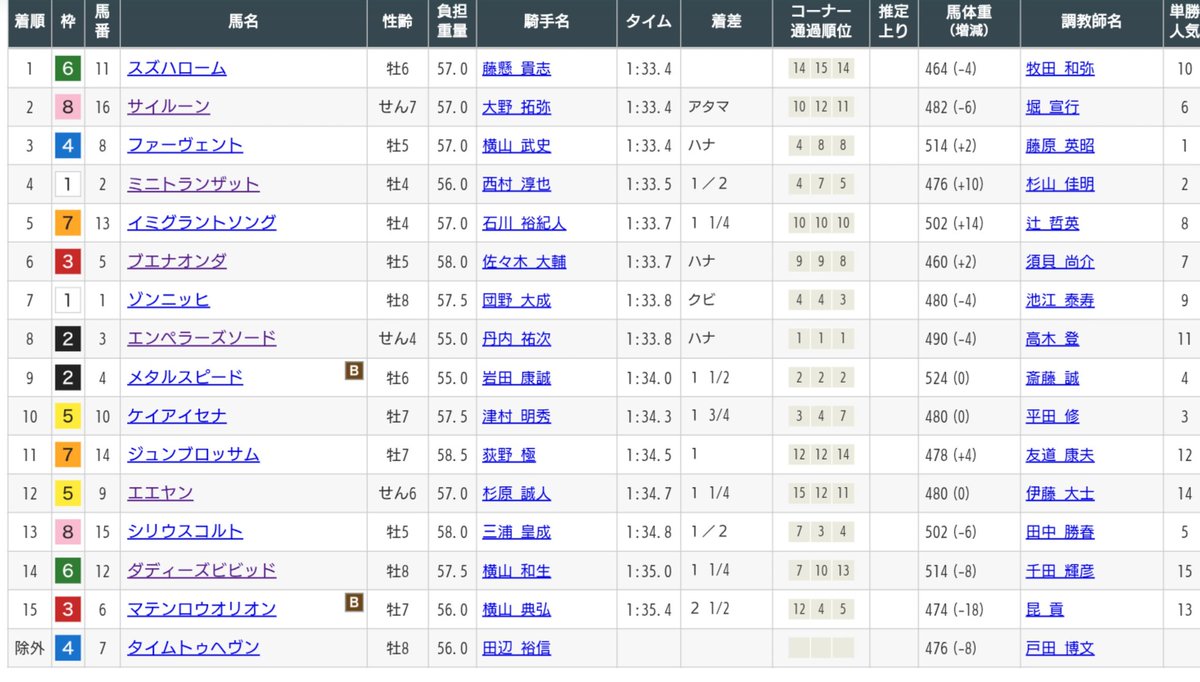Click green frame 6 badge for スズハローム

(67, 68)
